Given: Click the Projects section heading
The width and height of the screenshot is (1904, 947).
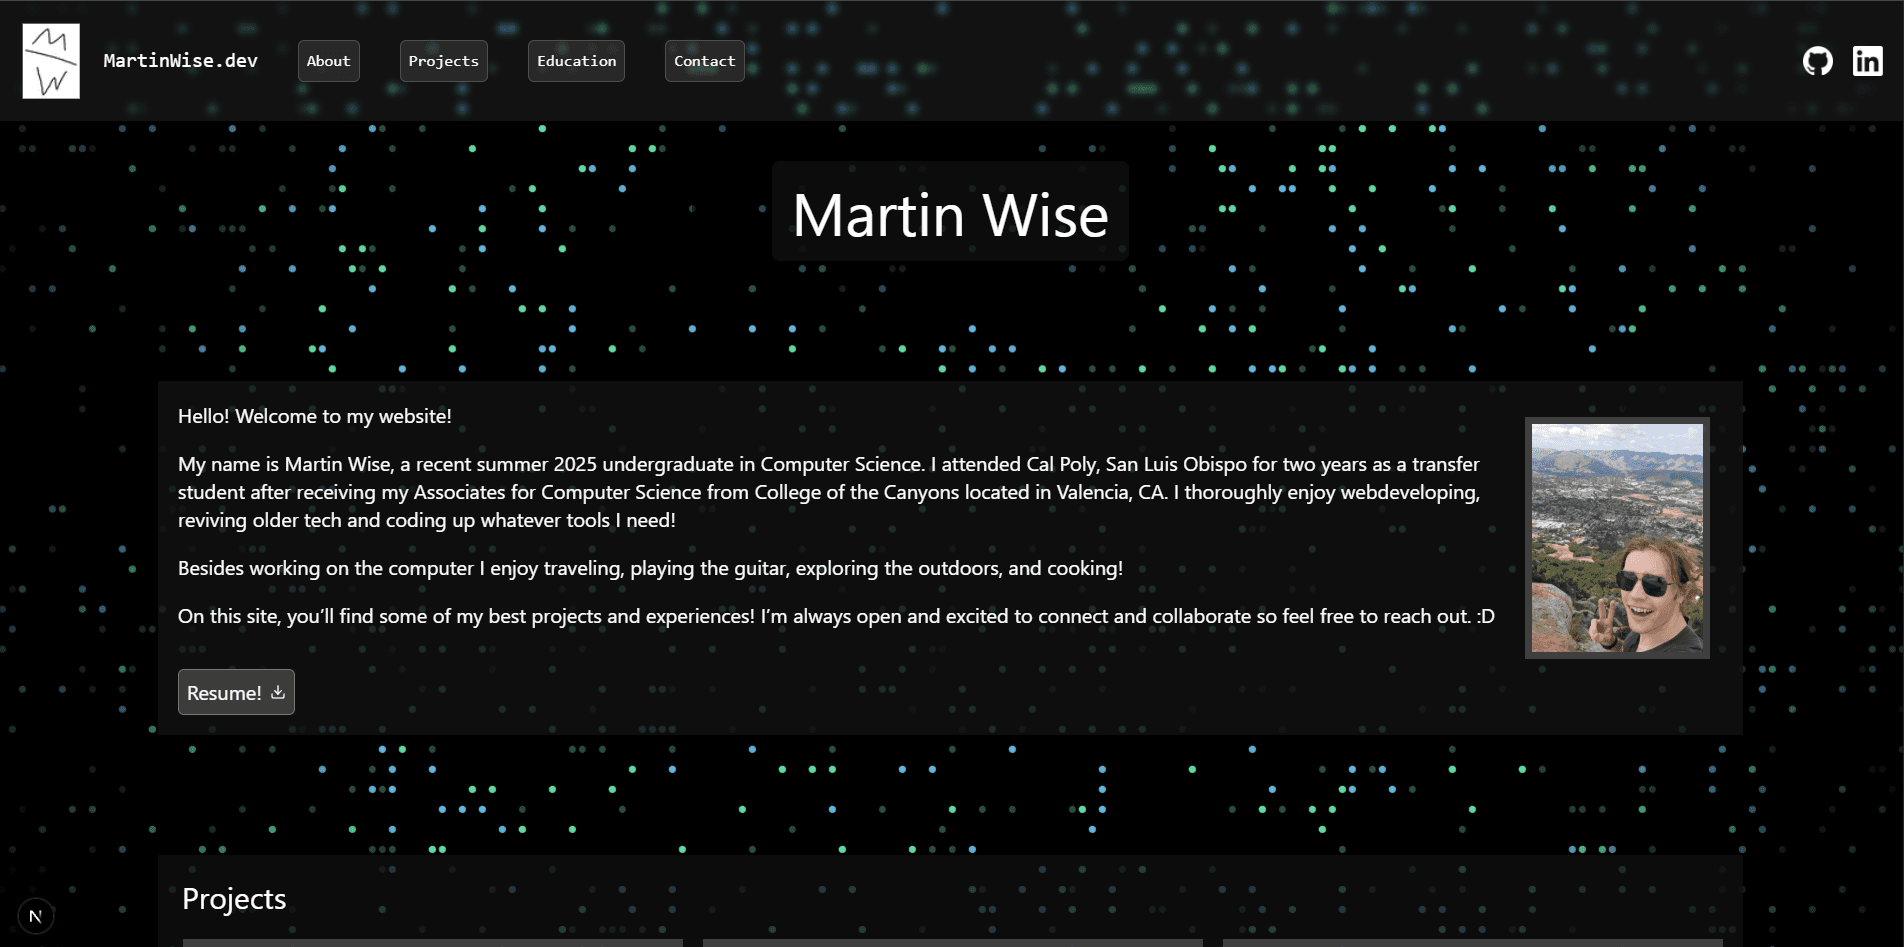Looking at the screenshot, I should point(234,899).
